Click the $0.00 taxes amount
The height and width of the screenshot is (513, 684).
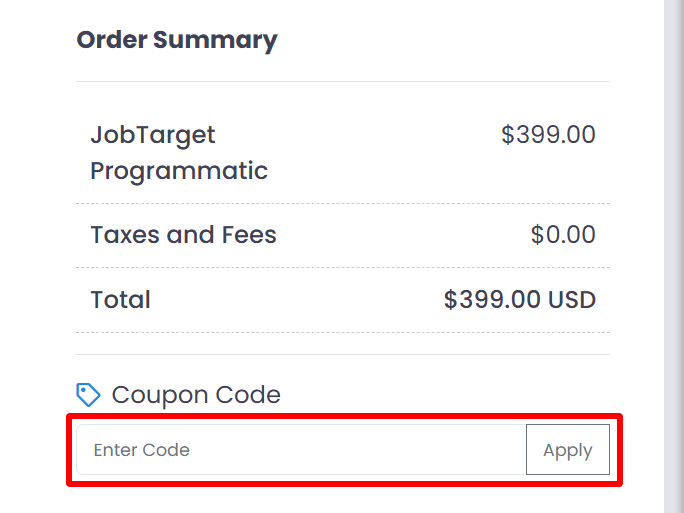pos(563,235)
